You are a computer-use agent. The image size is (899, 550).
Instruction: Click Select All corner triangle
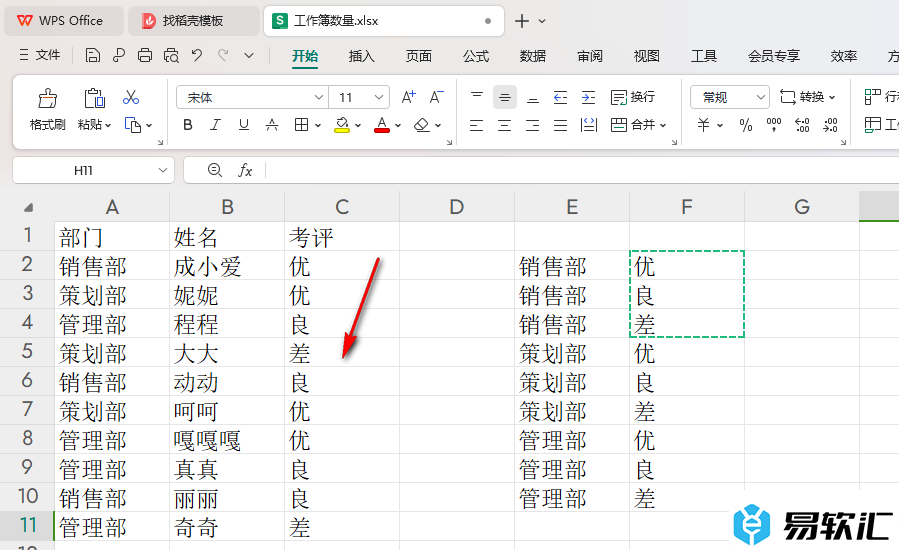tap(28, 207)
